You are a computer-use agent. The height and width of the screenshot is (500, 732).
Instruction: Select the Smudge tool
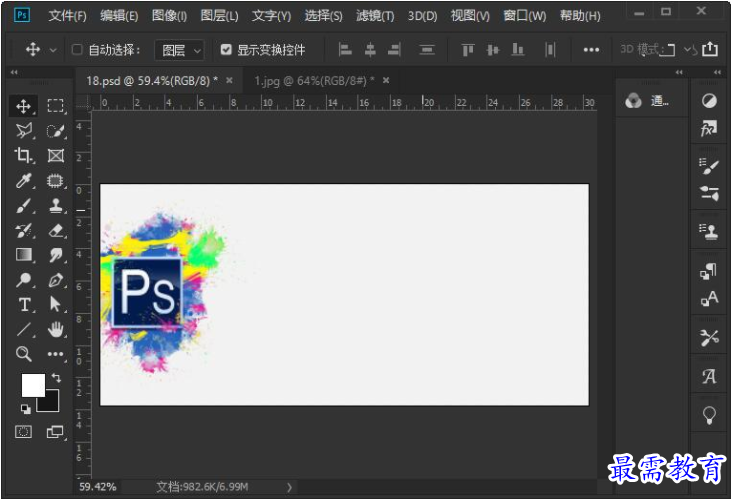(x=56, y=255)
